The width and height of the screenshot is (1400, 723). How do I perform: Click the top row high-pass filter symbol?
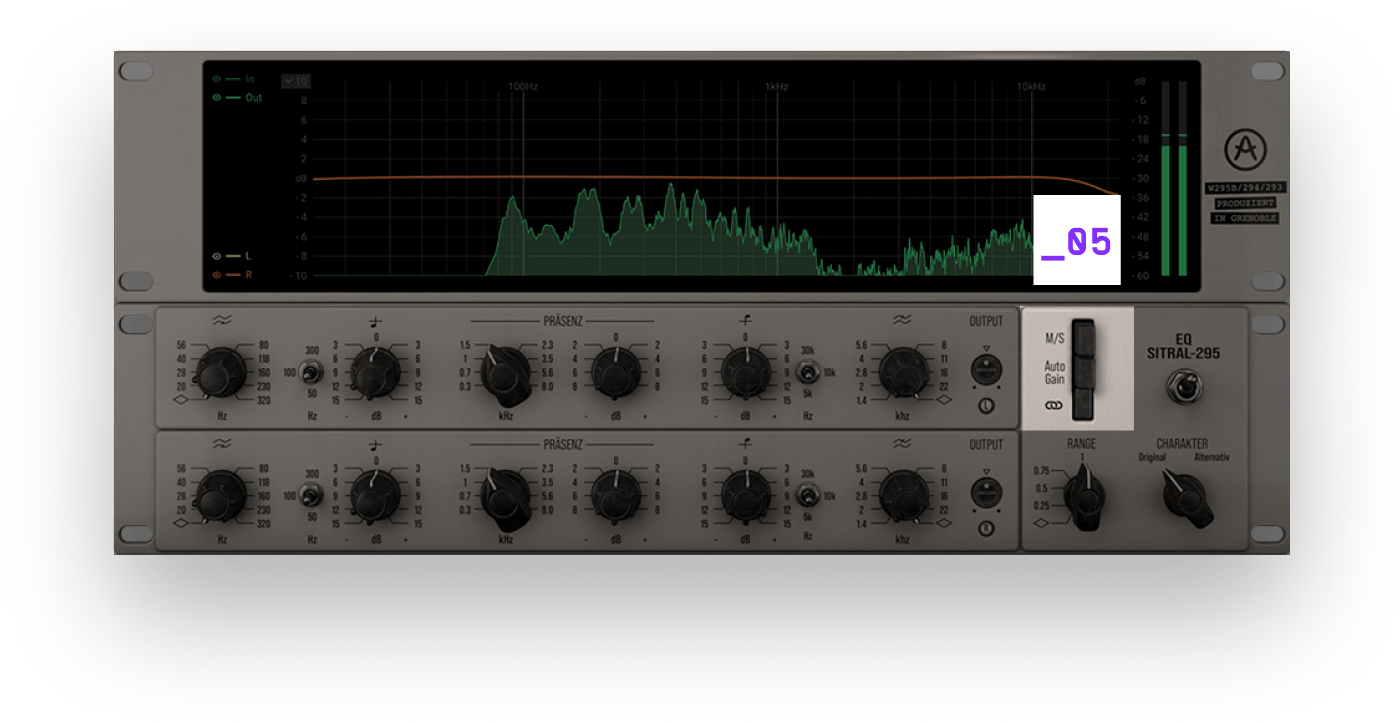pos(221,320)
